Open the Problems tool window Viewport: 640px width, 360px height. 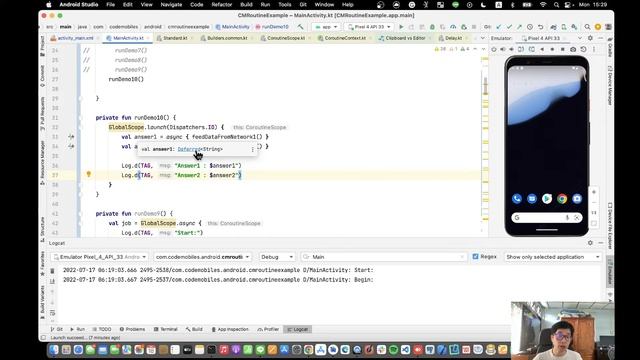click(x=132, y=329)
